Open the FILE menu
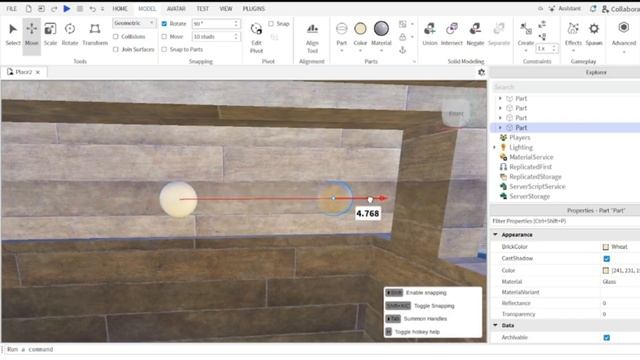This screenshot has height=360, width=640. 11,9
